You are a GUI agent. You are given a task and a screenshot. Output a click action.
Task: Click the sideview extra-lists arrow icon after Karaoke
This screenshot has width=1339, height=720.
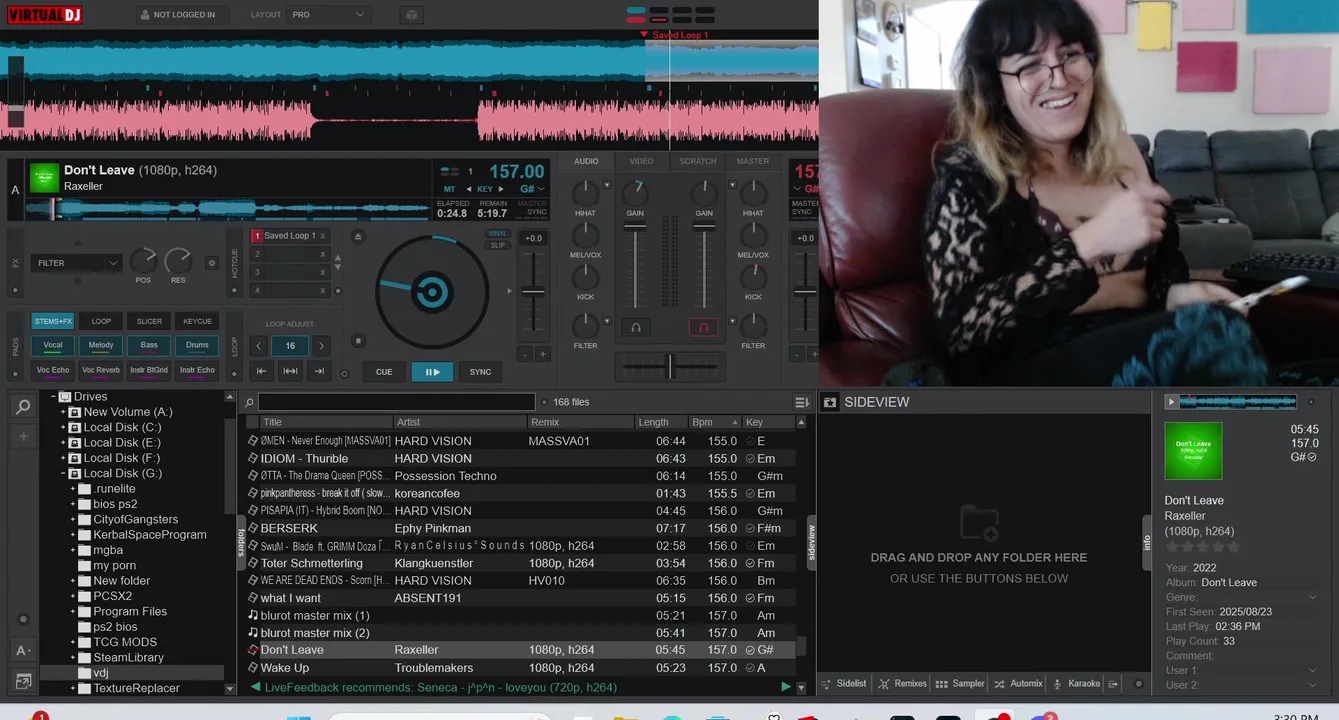(1114, 684)
